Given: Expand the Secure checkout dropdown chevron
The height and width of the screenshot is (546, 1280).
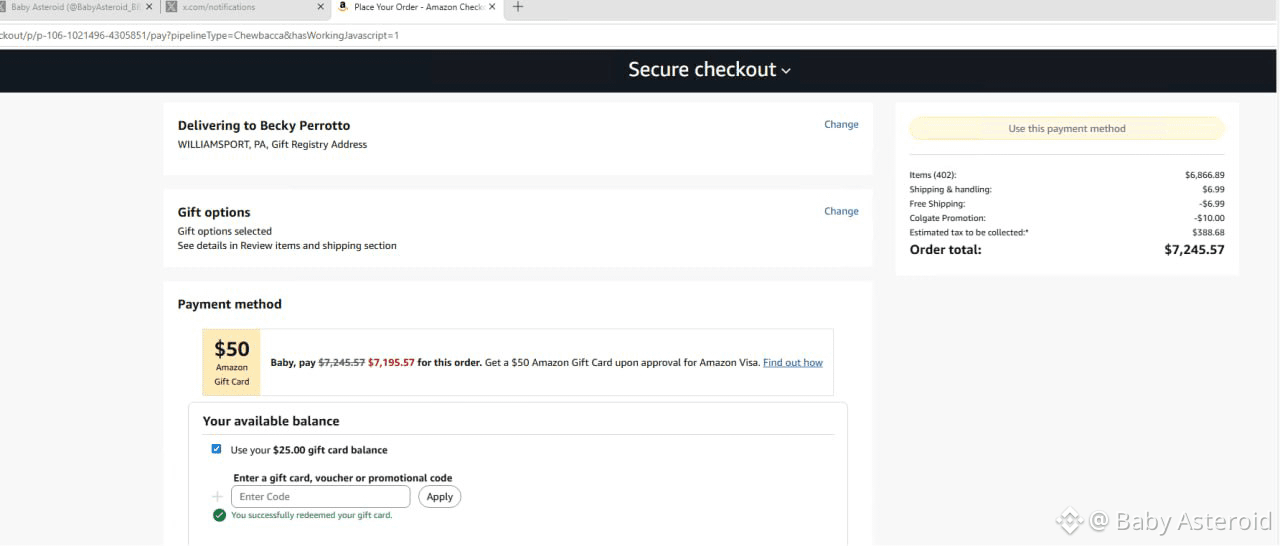Looking at the screenshot, I should pyautogui.click(x=786, y=71).
